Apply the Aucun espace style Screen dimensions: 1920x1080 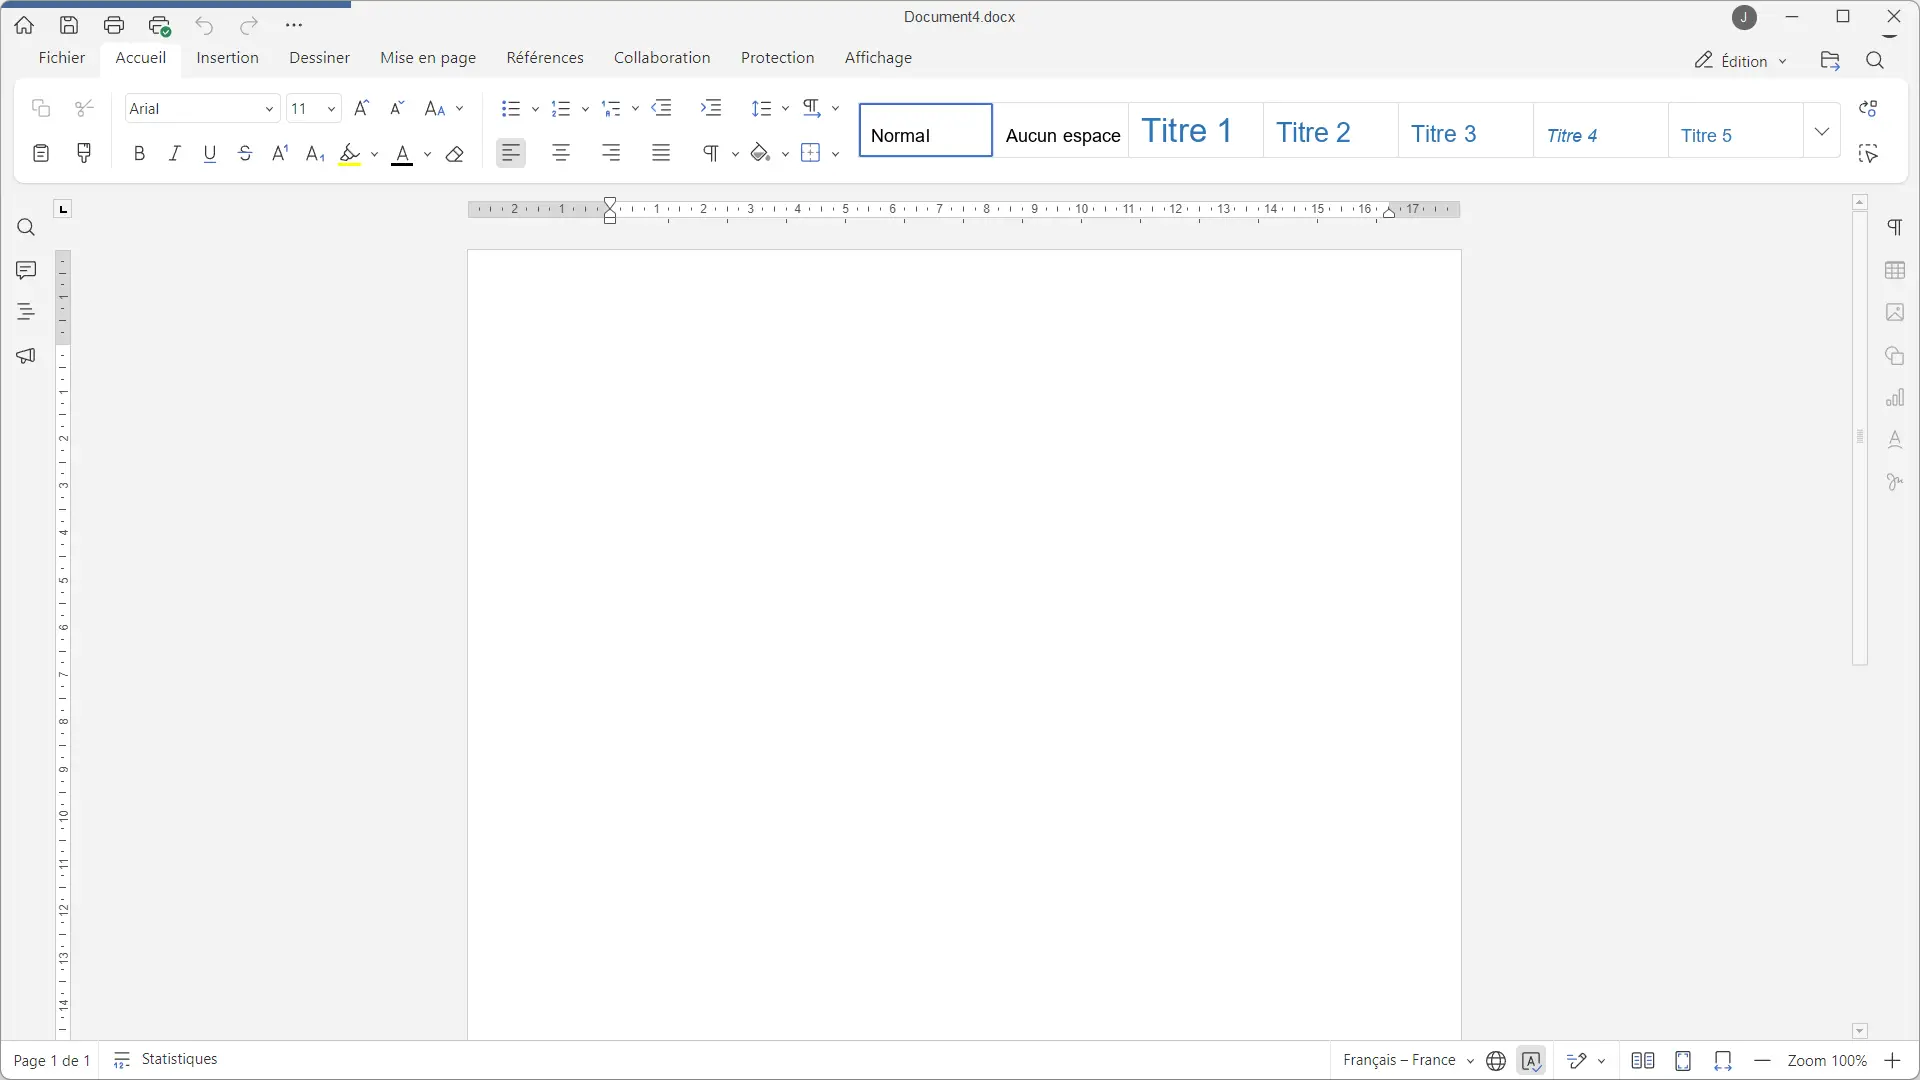tap(1062, 131)
